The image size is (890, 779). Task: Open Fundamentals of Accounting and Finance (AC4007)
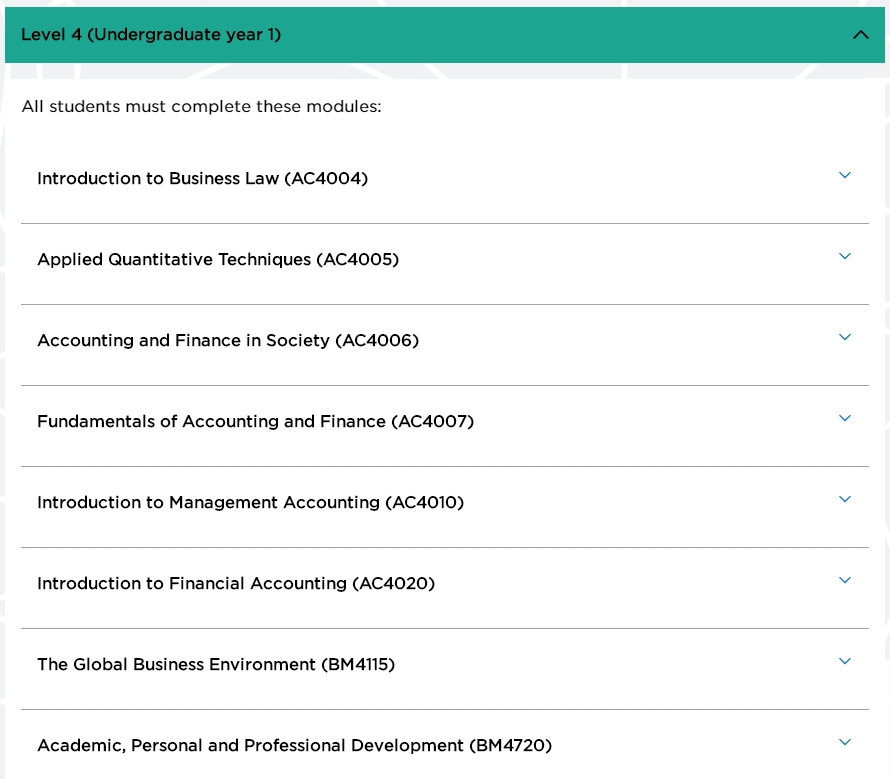(255, 422)
